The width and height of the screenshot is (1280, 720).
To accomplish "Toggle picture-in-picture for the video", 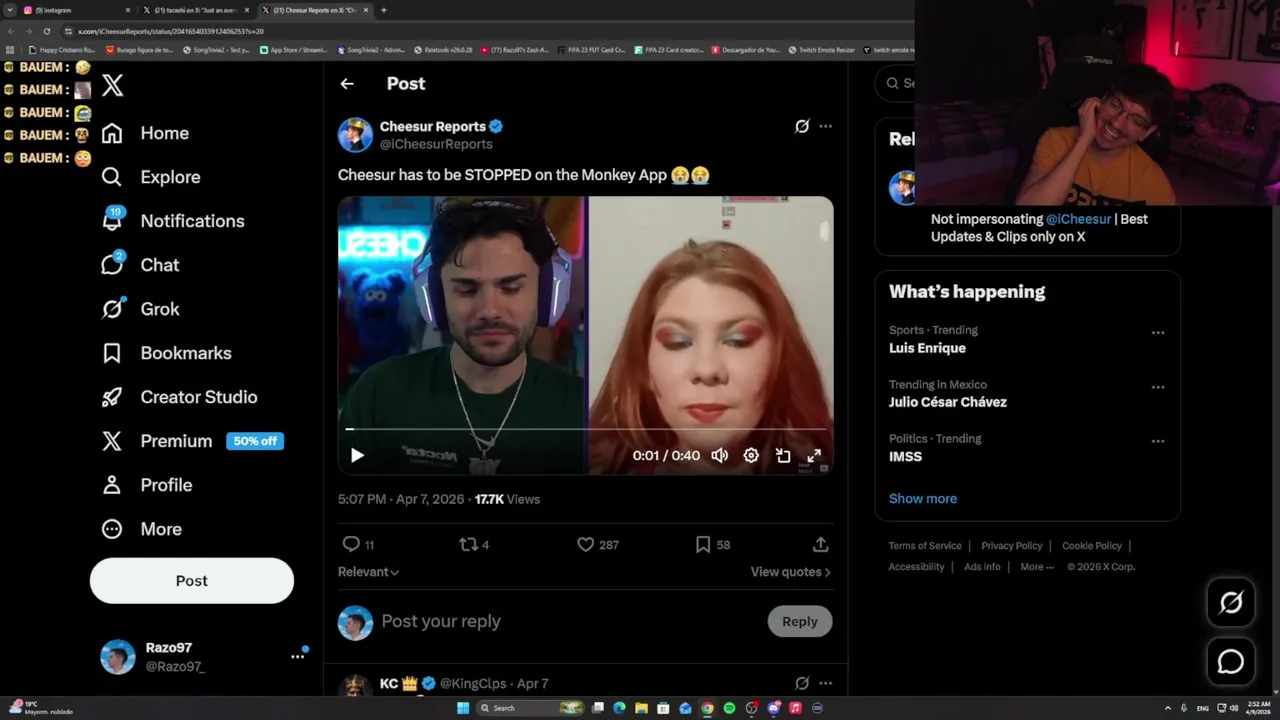I will point(783,456).
